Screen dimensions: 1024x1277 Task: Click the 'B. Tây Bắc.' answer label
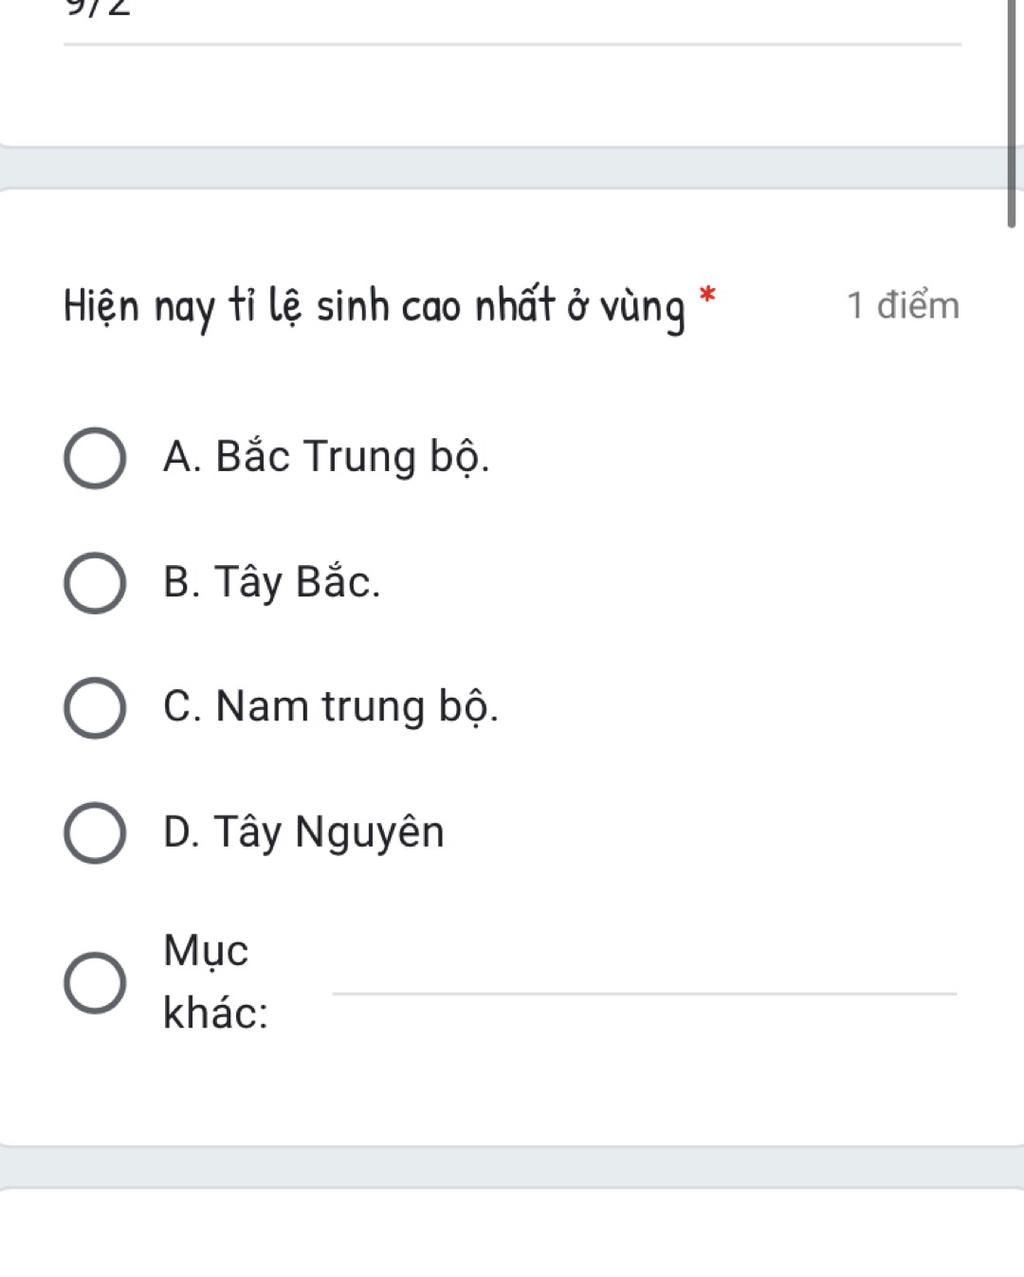click(x=272, y=582)
